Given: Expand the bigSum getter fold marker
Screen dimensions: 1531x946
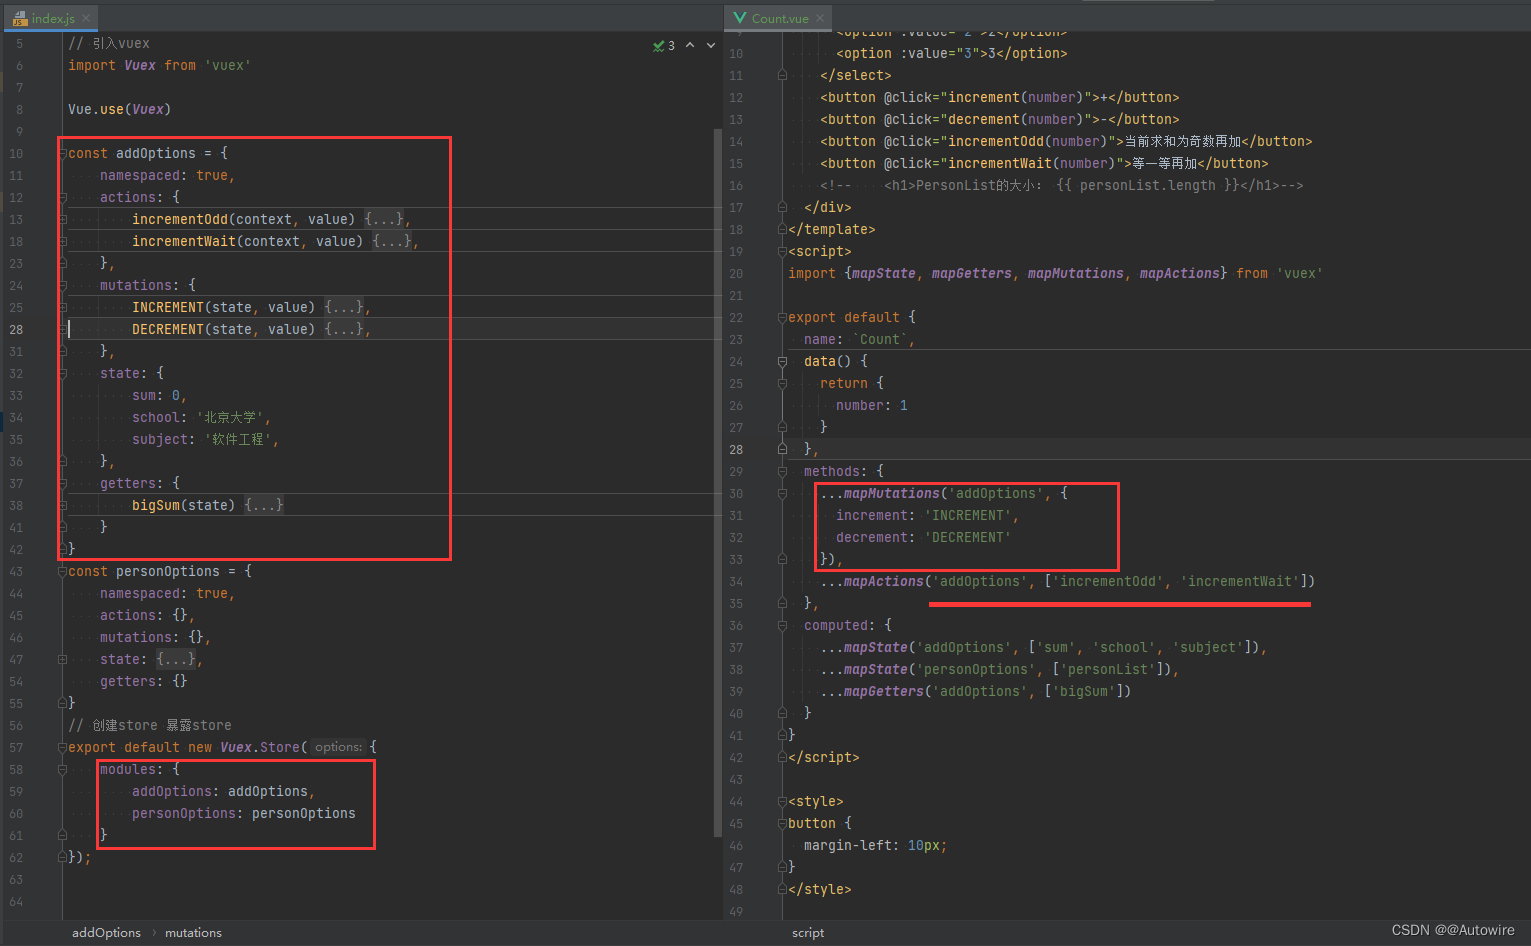Looking at the screenshot, I should point(62,505).
